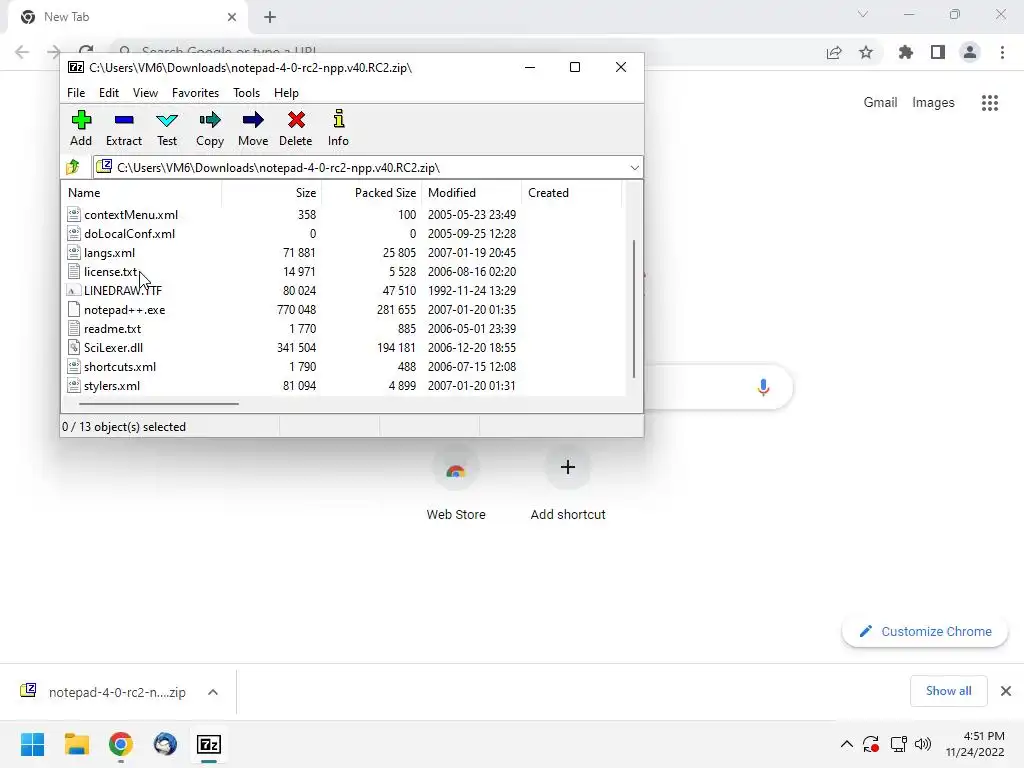The height and width of the screenshot is (768, 1024).
Task: Open new tab in Chrome
Action: click(270, 17)
